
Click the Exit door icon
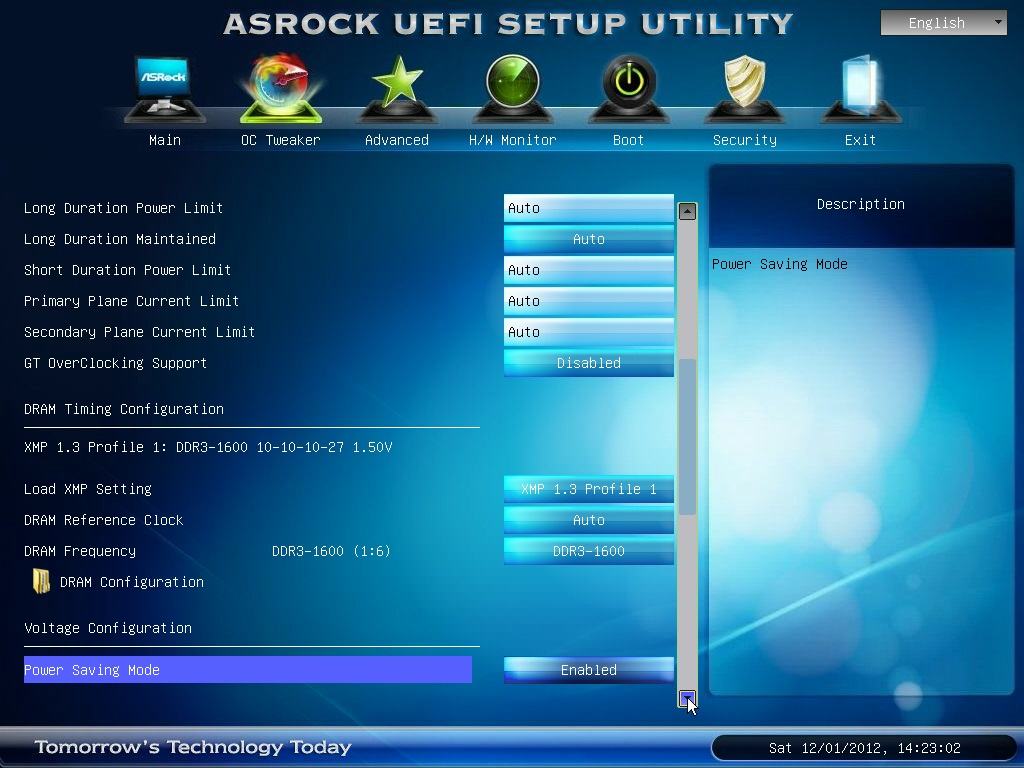click(861, 89)
